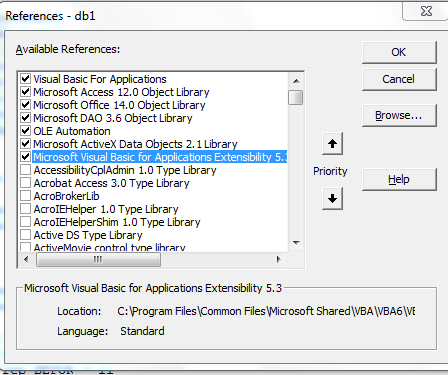Click the Standard language value
The width and height of the screenshot is (448, 375).
[142, 331]
